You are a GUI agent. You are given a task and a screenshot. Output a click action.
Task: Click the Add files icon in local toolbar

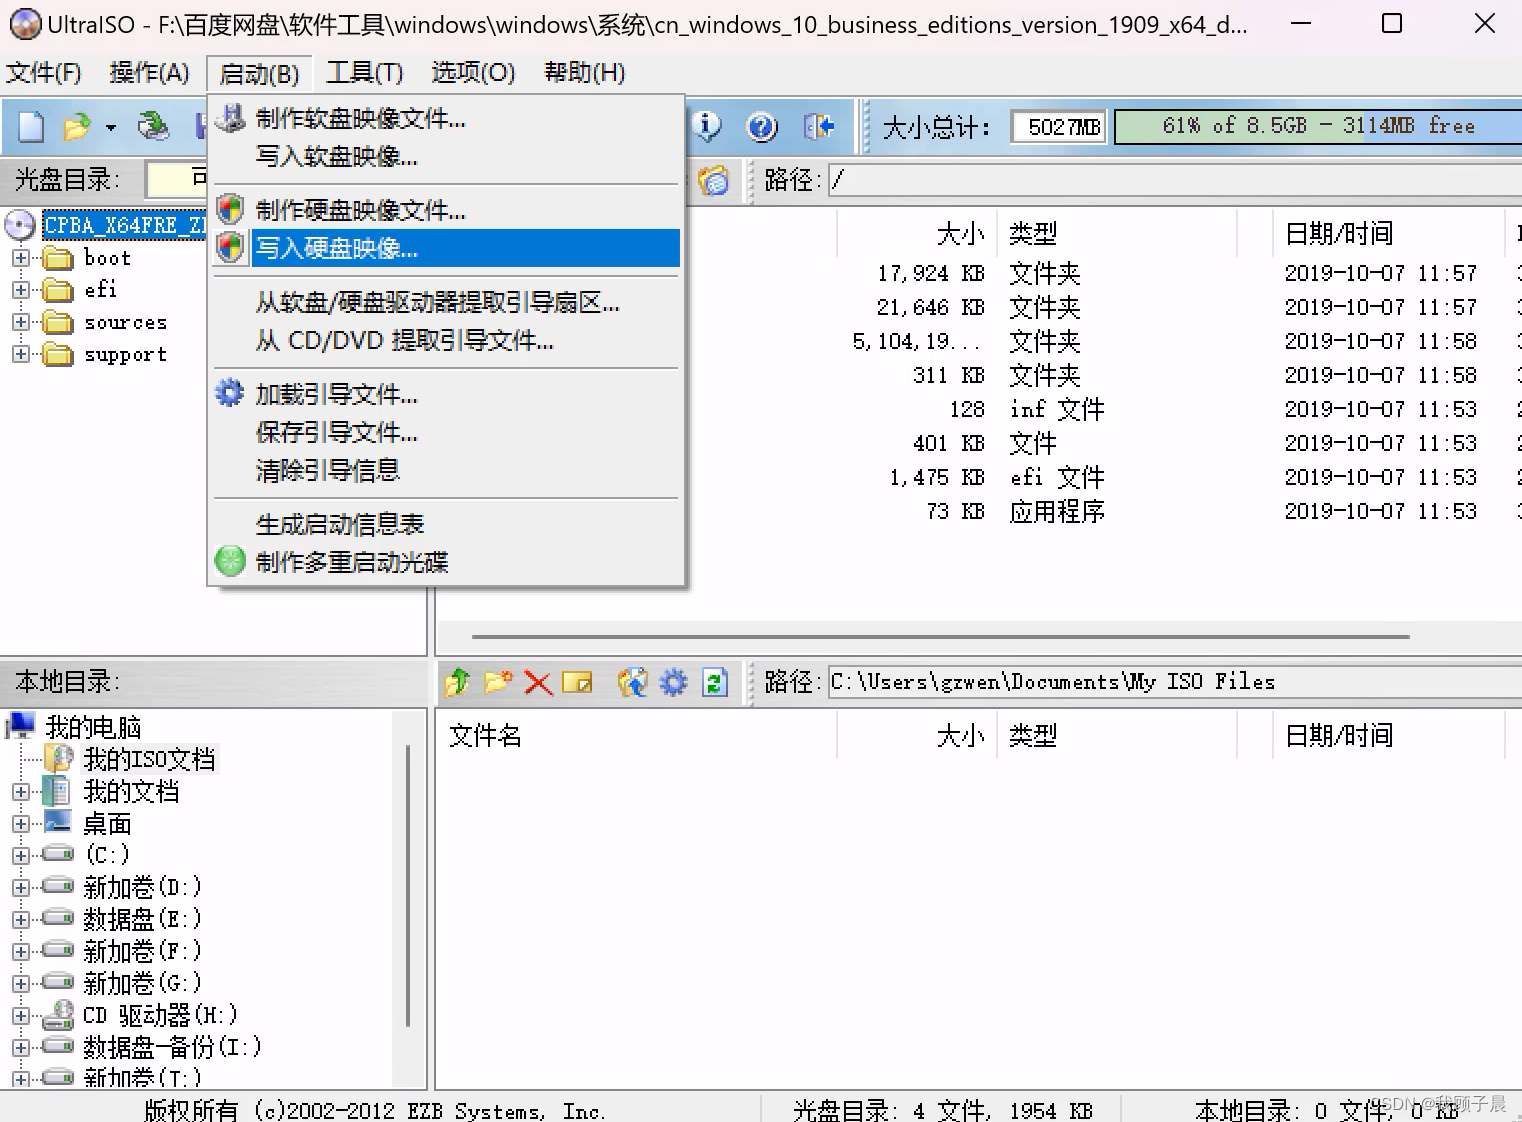tap(632, 682)
